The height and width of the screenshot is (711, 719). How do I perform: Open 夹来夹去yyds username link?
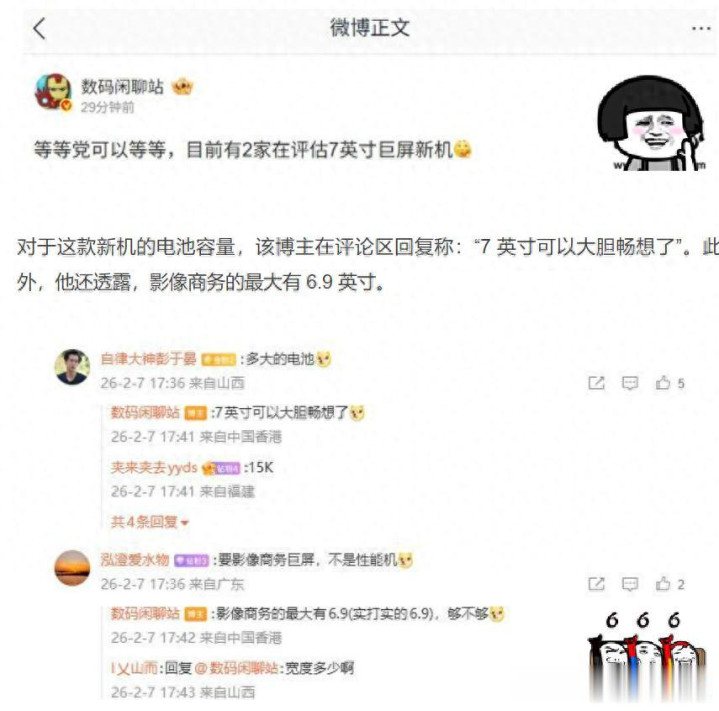tap(154, 468)
